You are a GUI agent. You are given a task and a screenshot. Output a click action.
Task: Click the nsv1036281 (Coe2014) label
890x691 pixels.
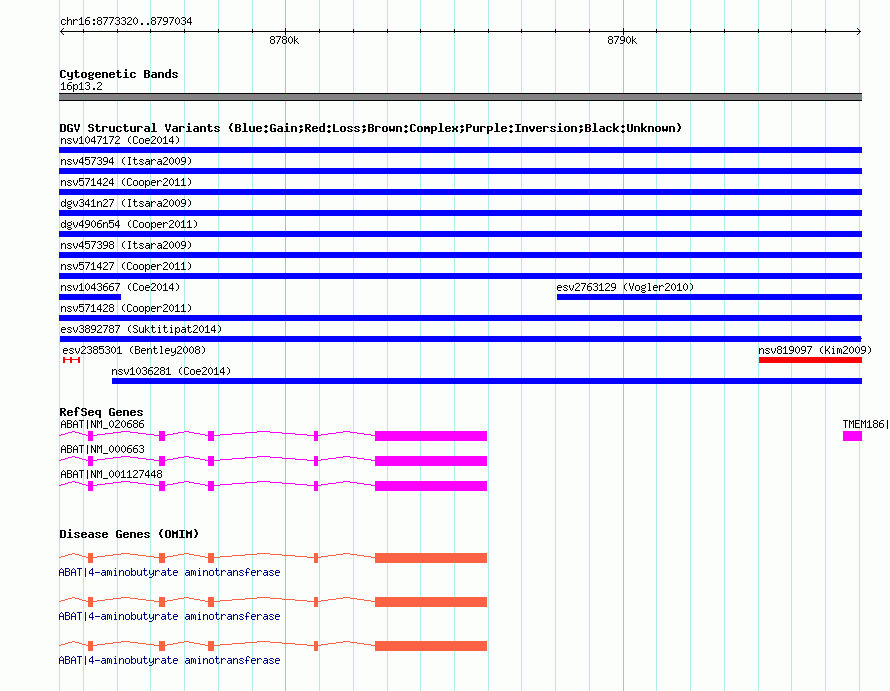[x=171, y=371]
